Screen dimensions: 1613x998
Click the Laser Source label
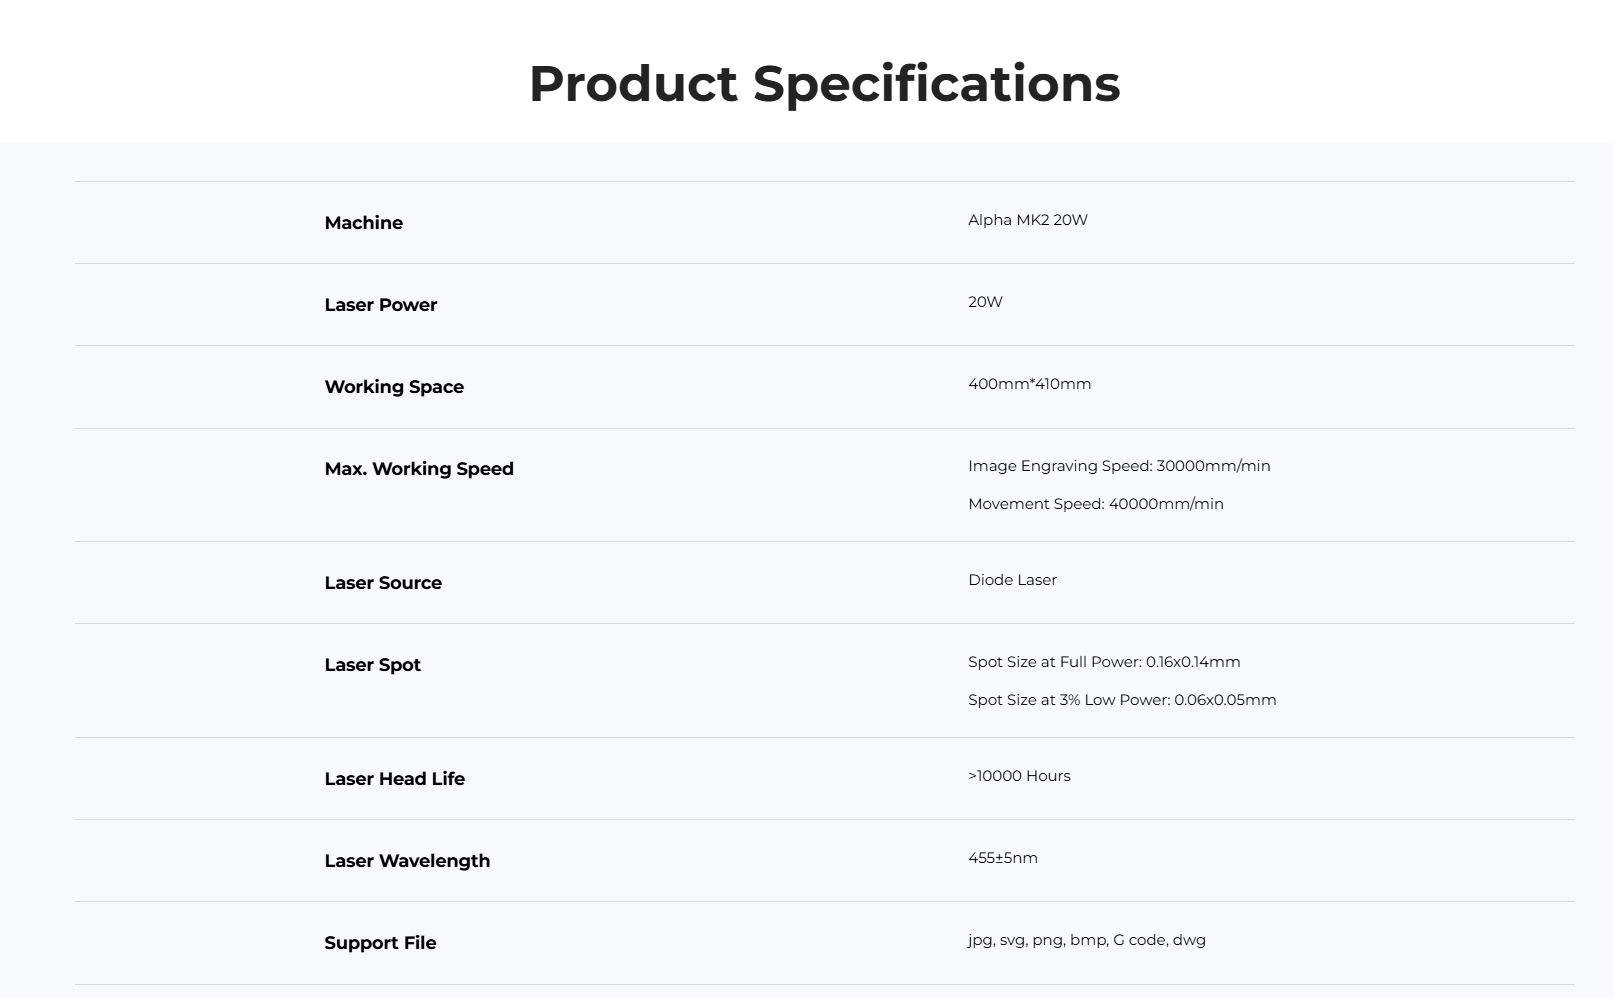click(x=382, y=583)
